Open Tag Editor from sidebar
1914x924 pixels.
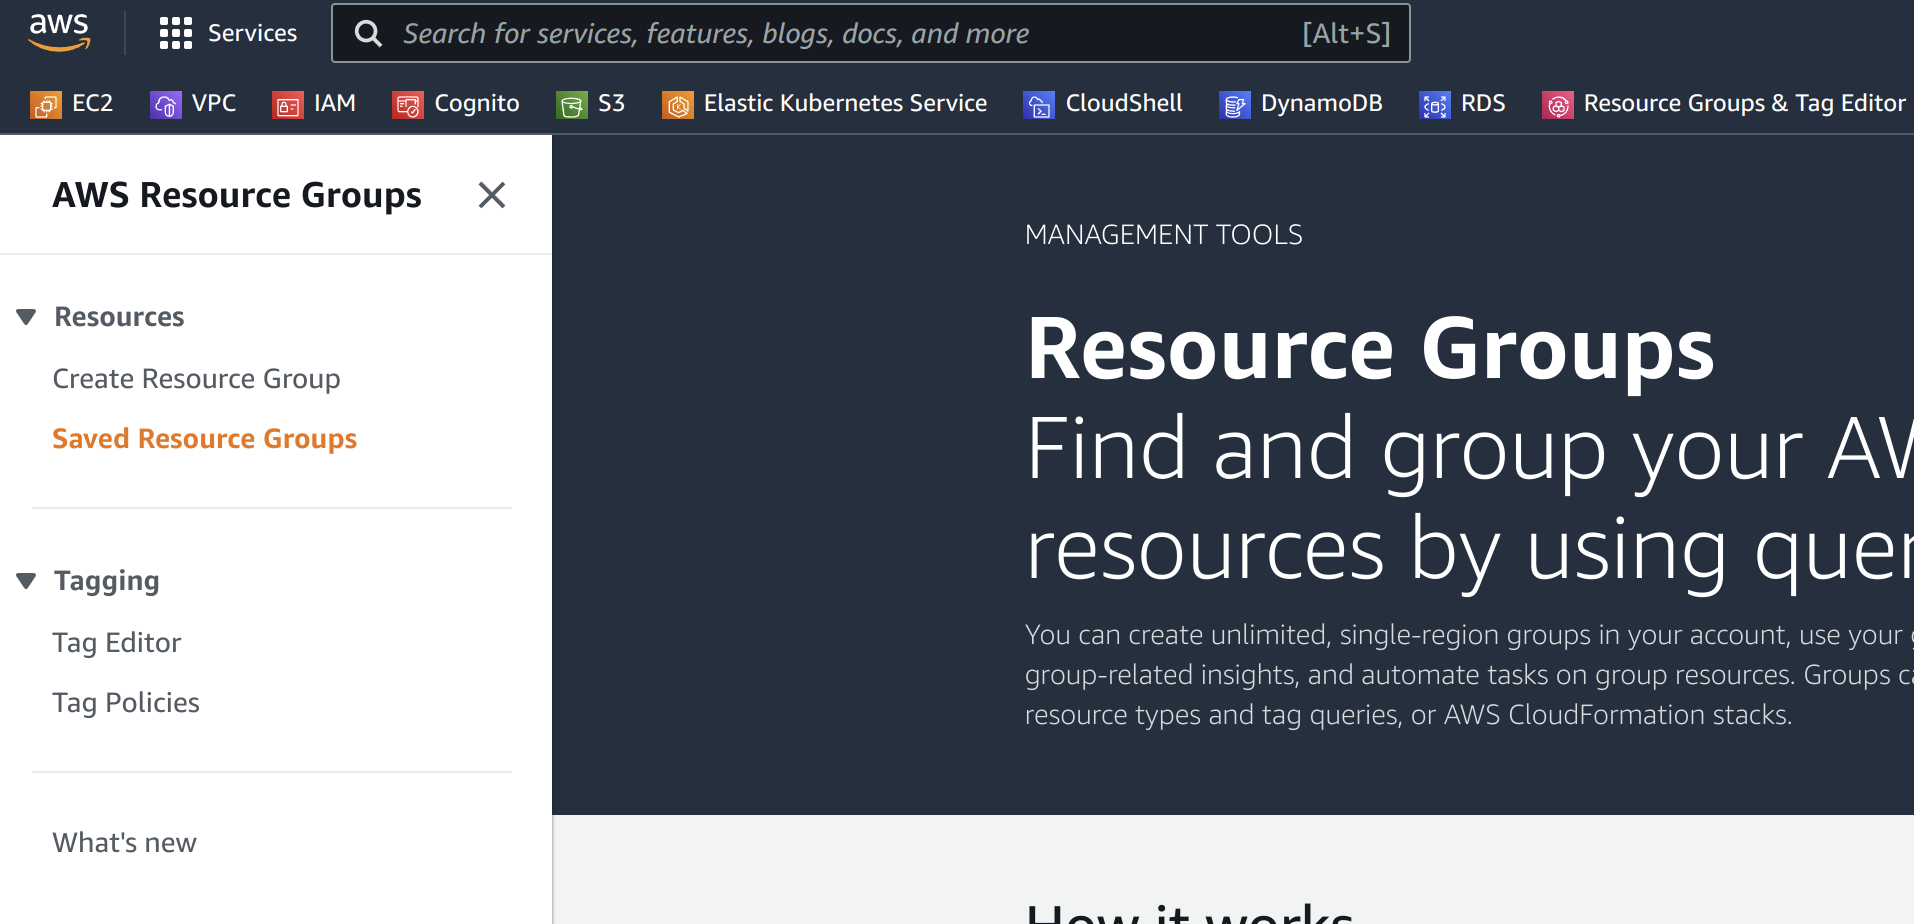116,643
